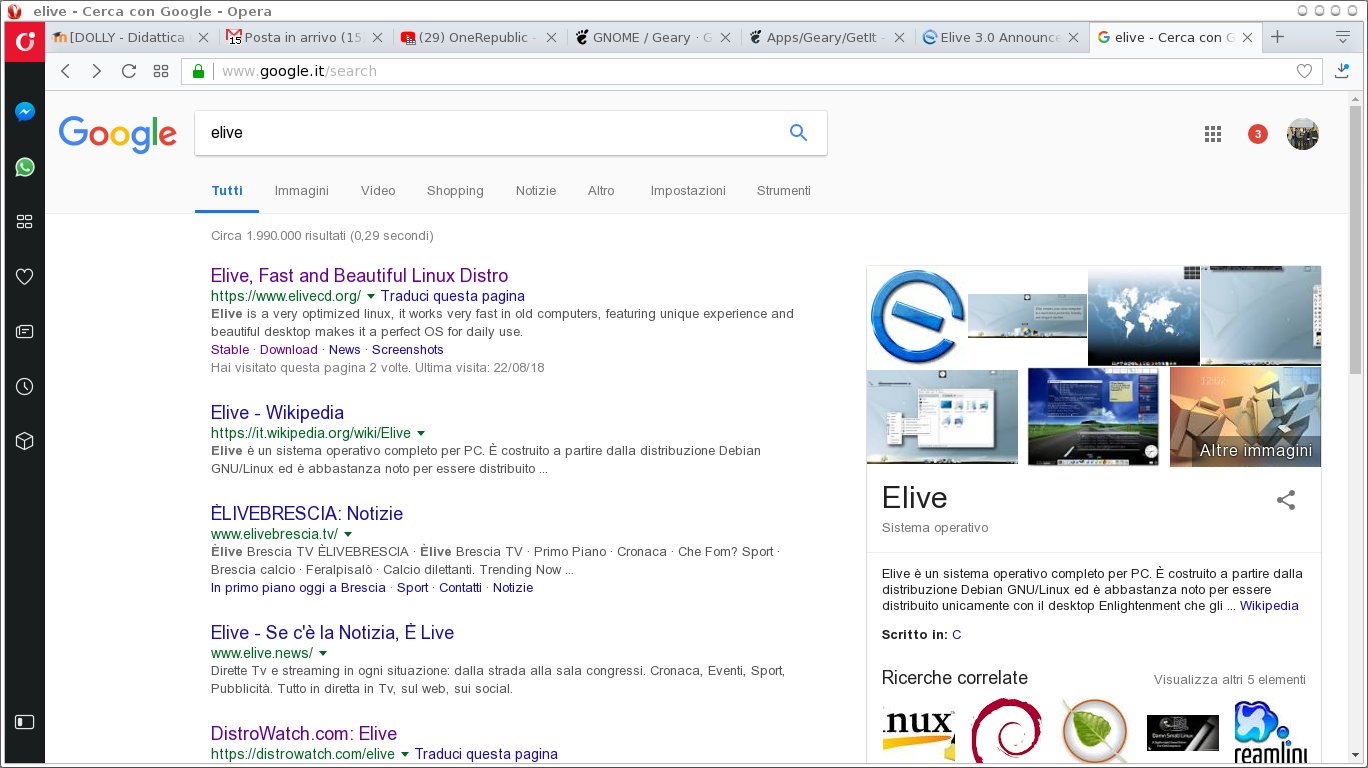Select the Shopping search tab
This screenshot has width=1368, height=768.
pyautogui.click(x=455, y=190)
